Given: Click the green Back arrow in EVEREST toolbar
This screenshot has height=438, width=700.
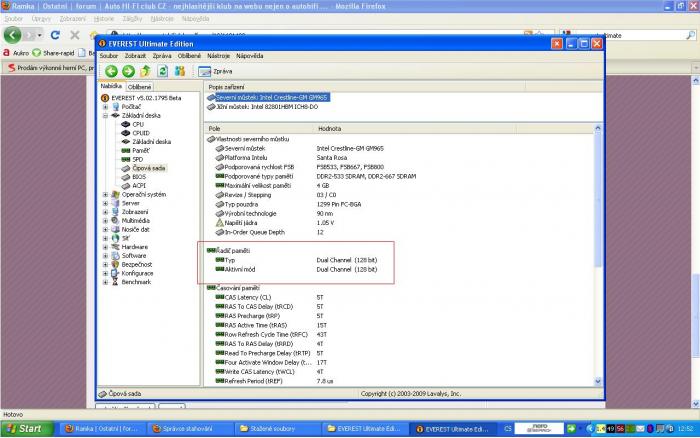Looking at the screenshot, I should (111, 71).
